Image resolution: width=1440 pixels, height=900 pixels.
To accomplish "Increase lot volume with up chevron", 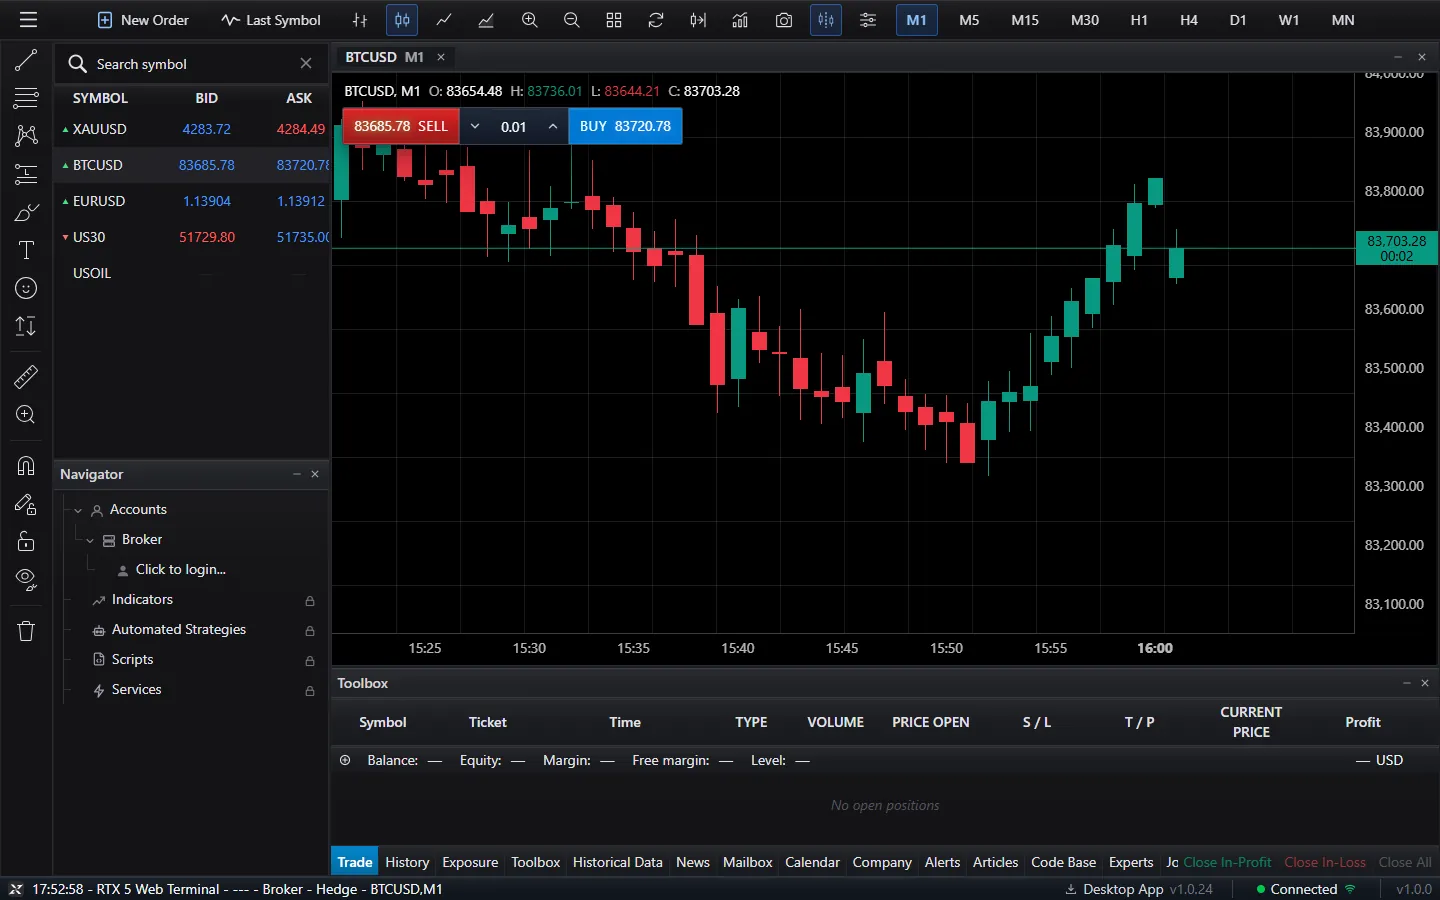I will [553, 126].
